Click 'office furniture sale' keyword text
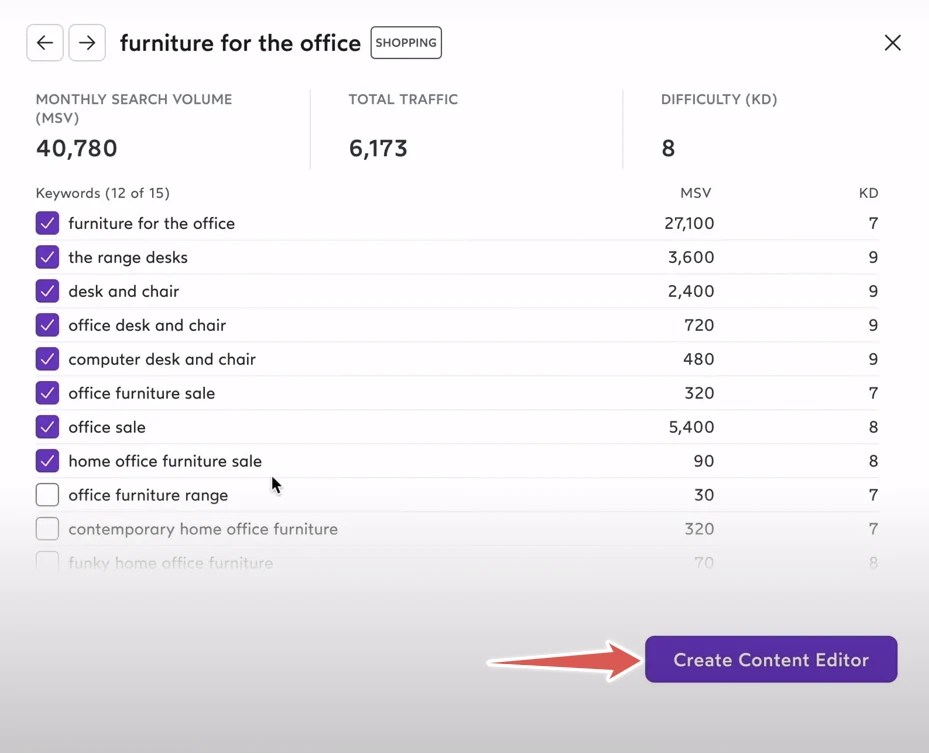Image resolution: width=929 pixels, height=753 pixels. [x=142, y=393]
